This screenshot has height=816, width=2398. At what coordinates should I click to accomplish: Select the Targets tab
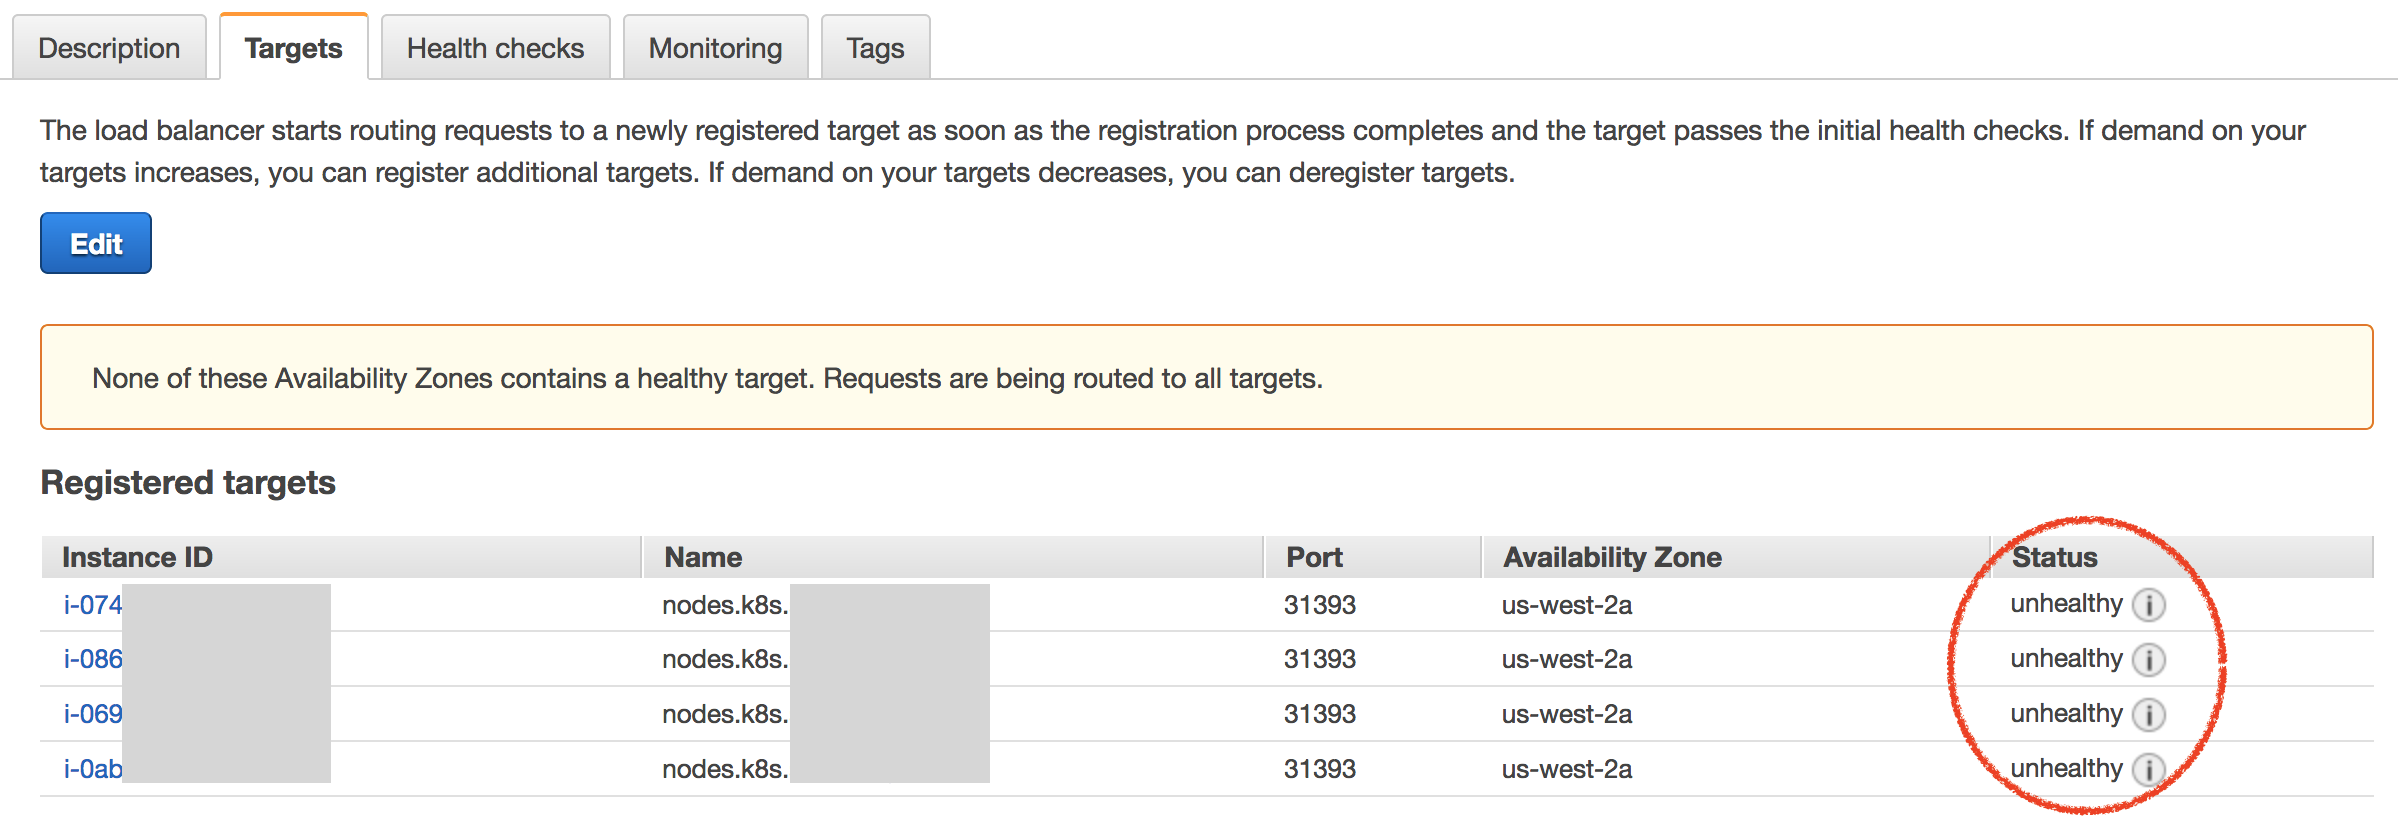(x=294, y=48)
